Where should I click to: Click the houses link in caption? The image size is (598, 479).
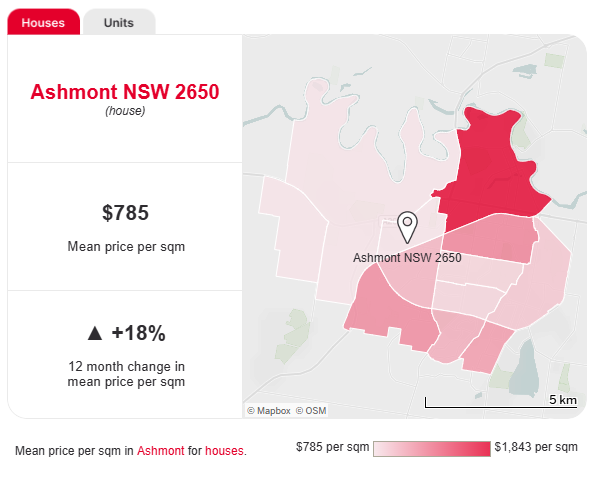224,451
